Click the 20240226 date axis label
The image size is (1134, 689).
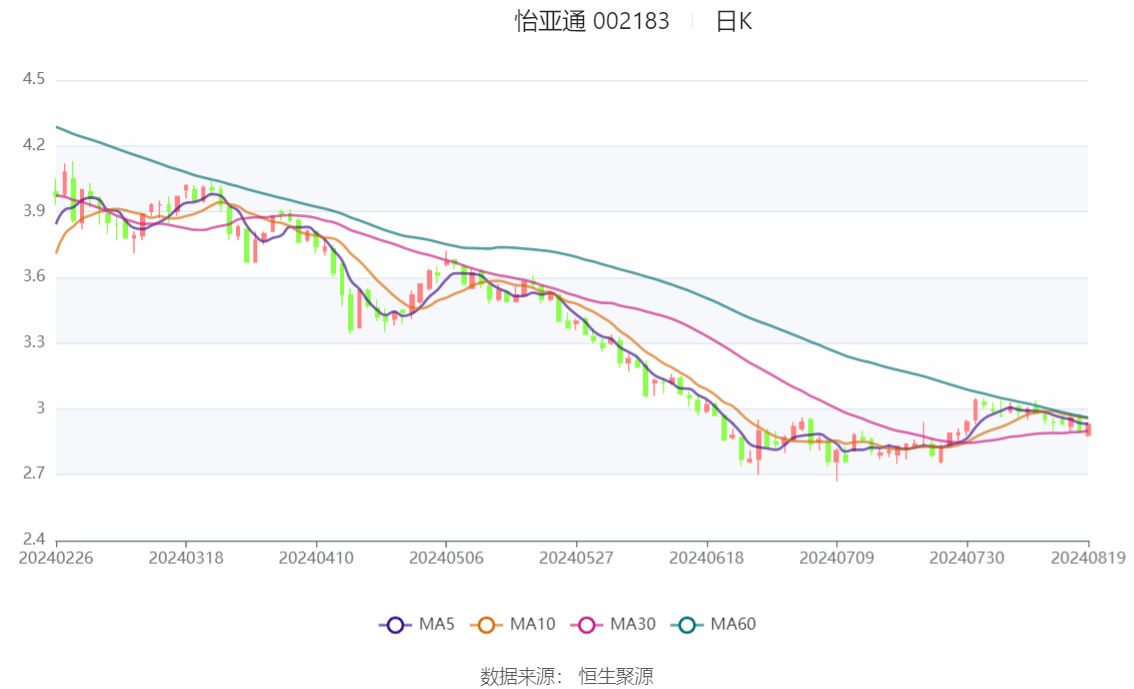pos(56,558)
